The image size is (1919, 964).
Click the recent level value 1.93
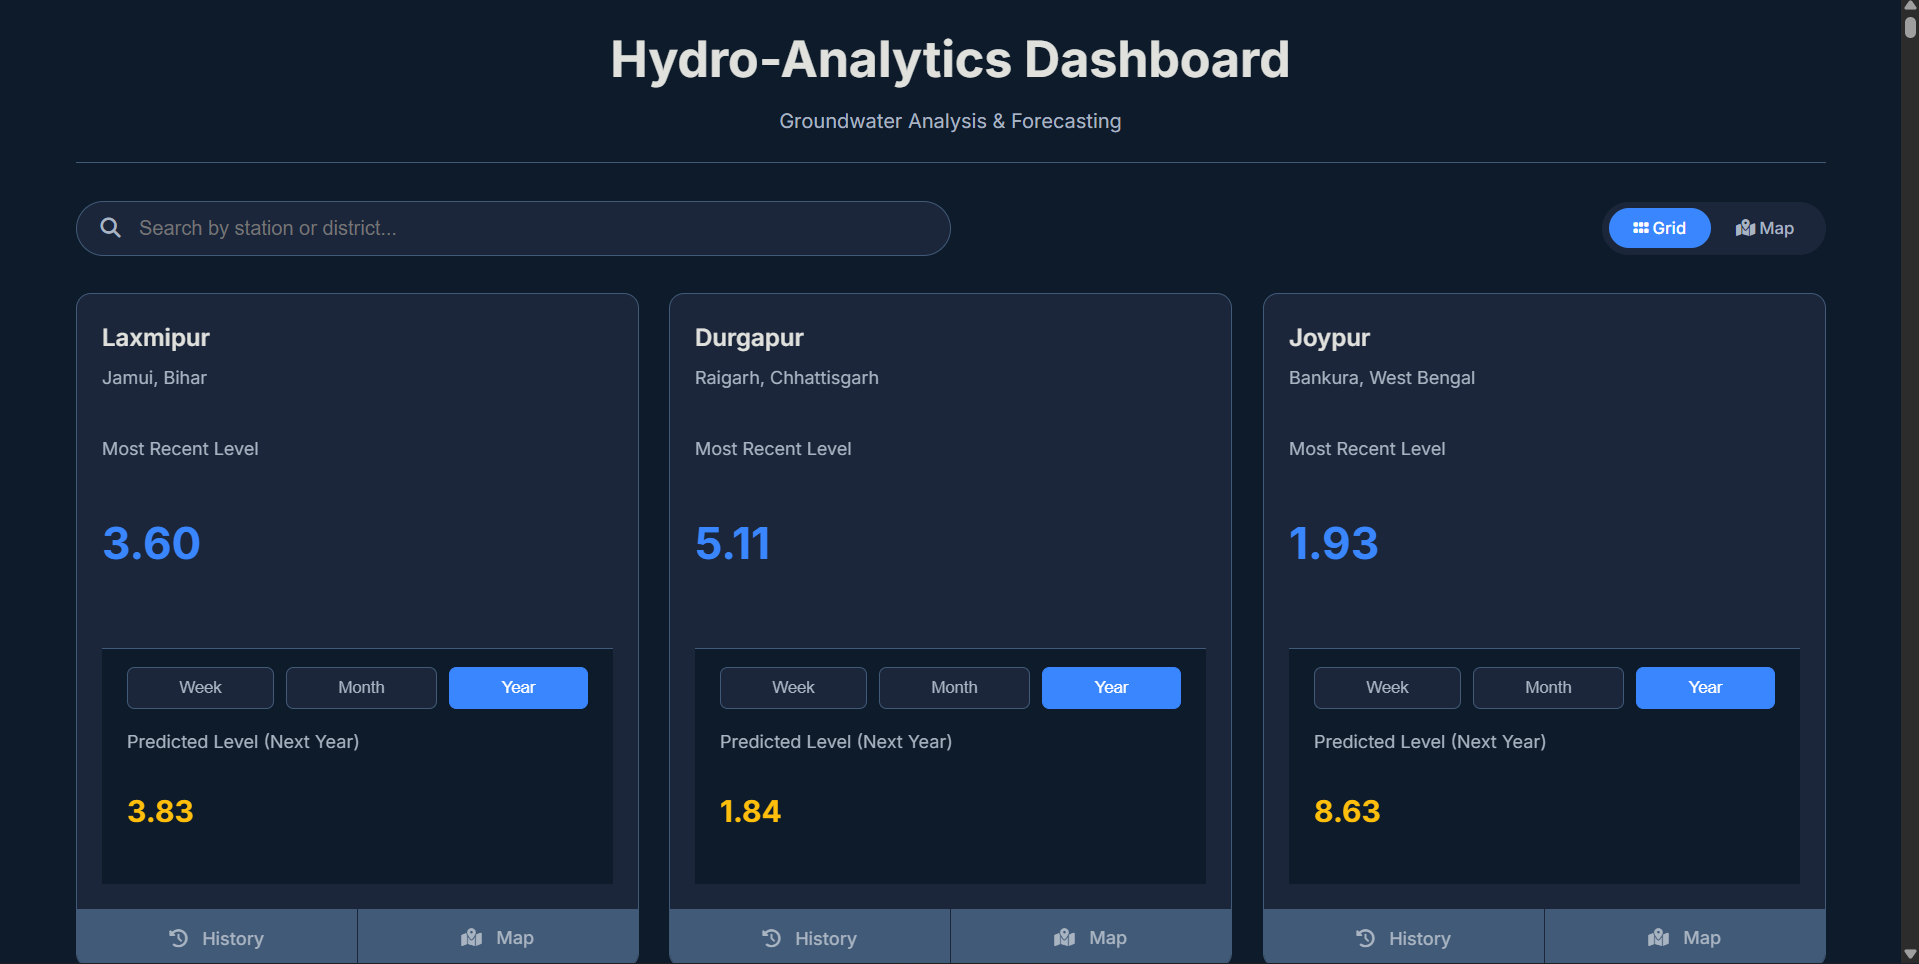point(1333,544)
